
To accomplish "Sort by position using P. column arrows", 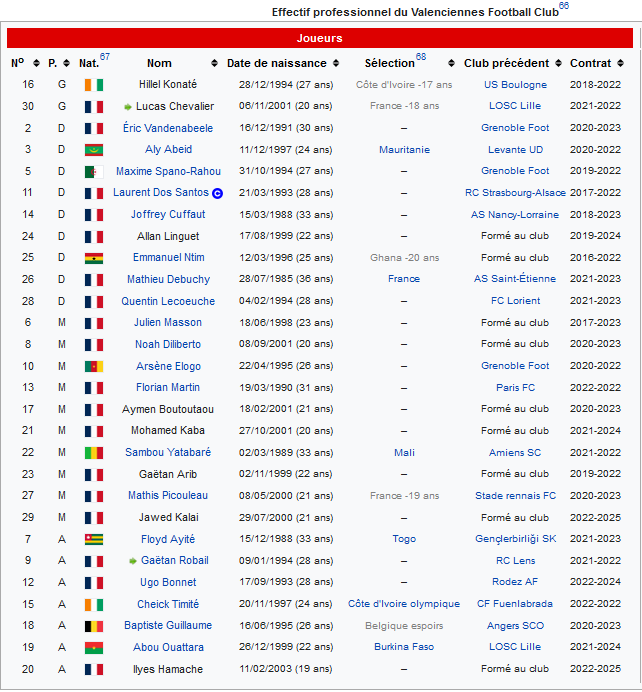I will point(67,64).
